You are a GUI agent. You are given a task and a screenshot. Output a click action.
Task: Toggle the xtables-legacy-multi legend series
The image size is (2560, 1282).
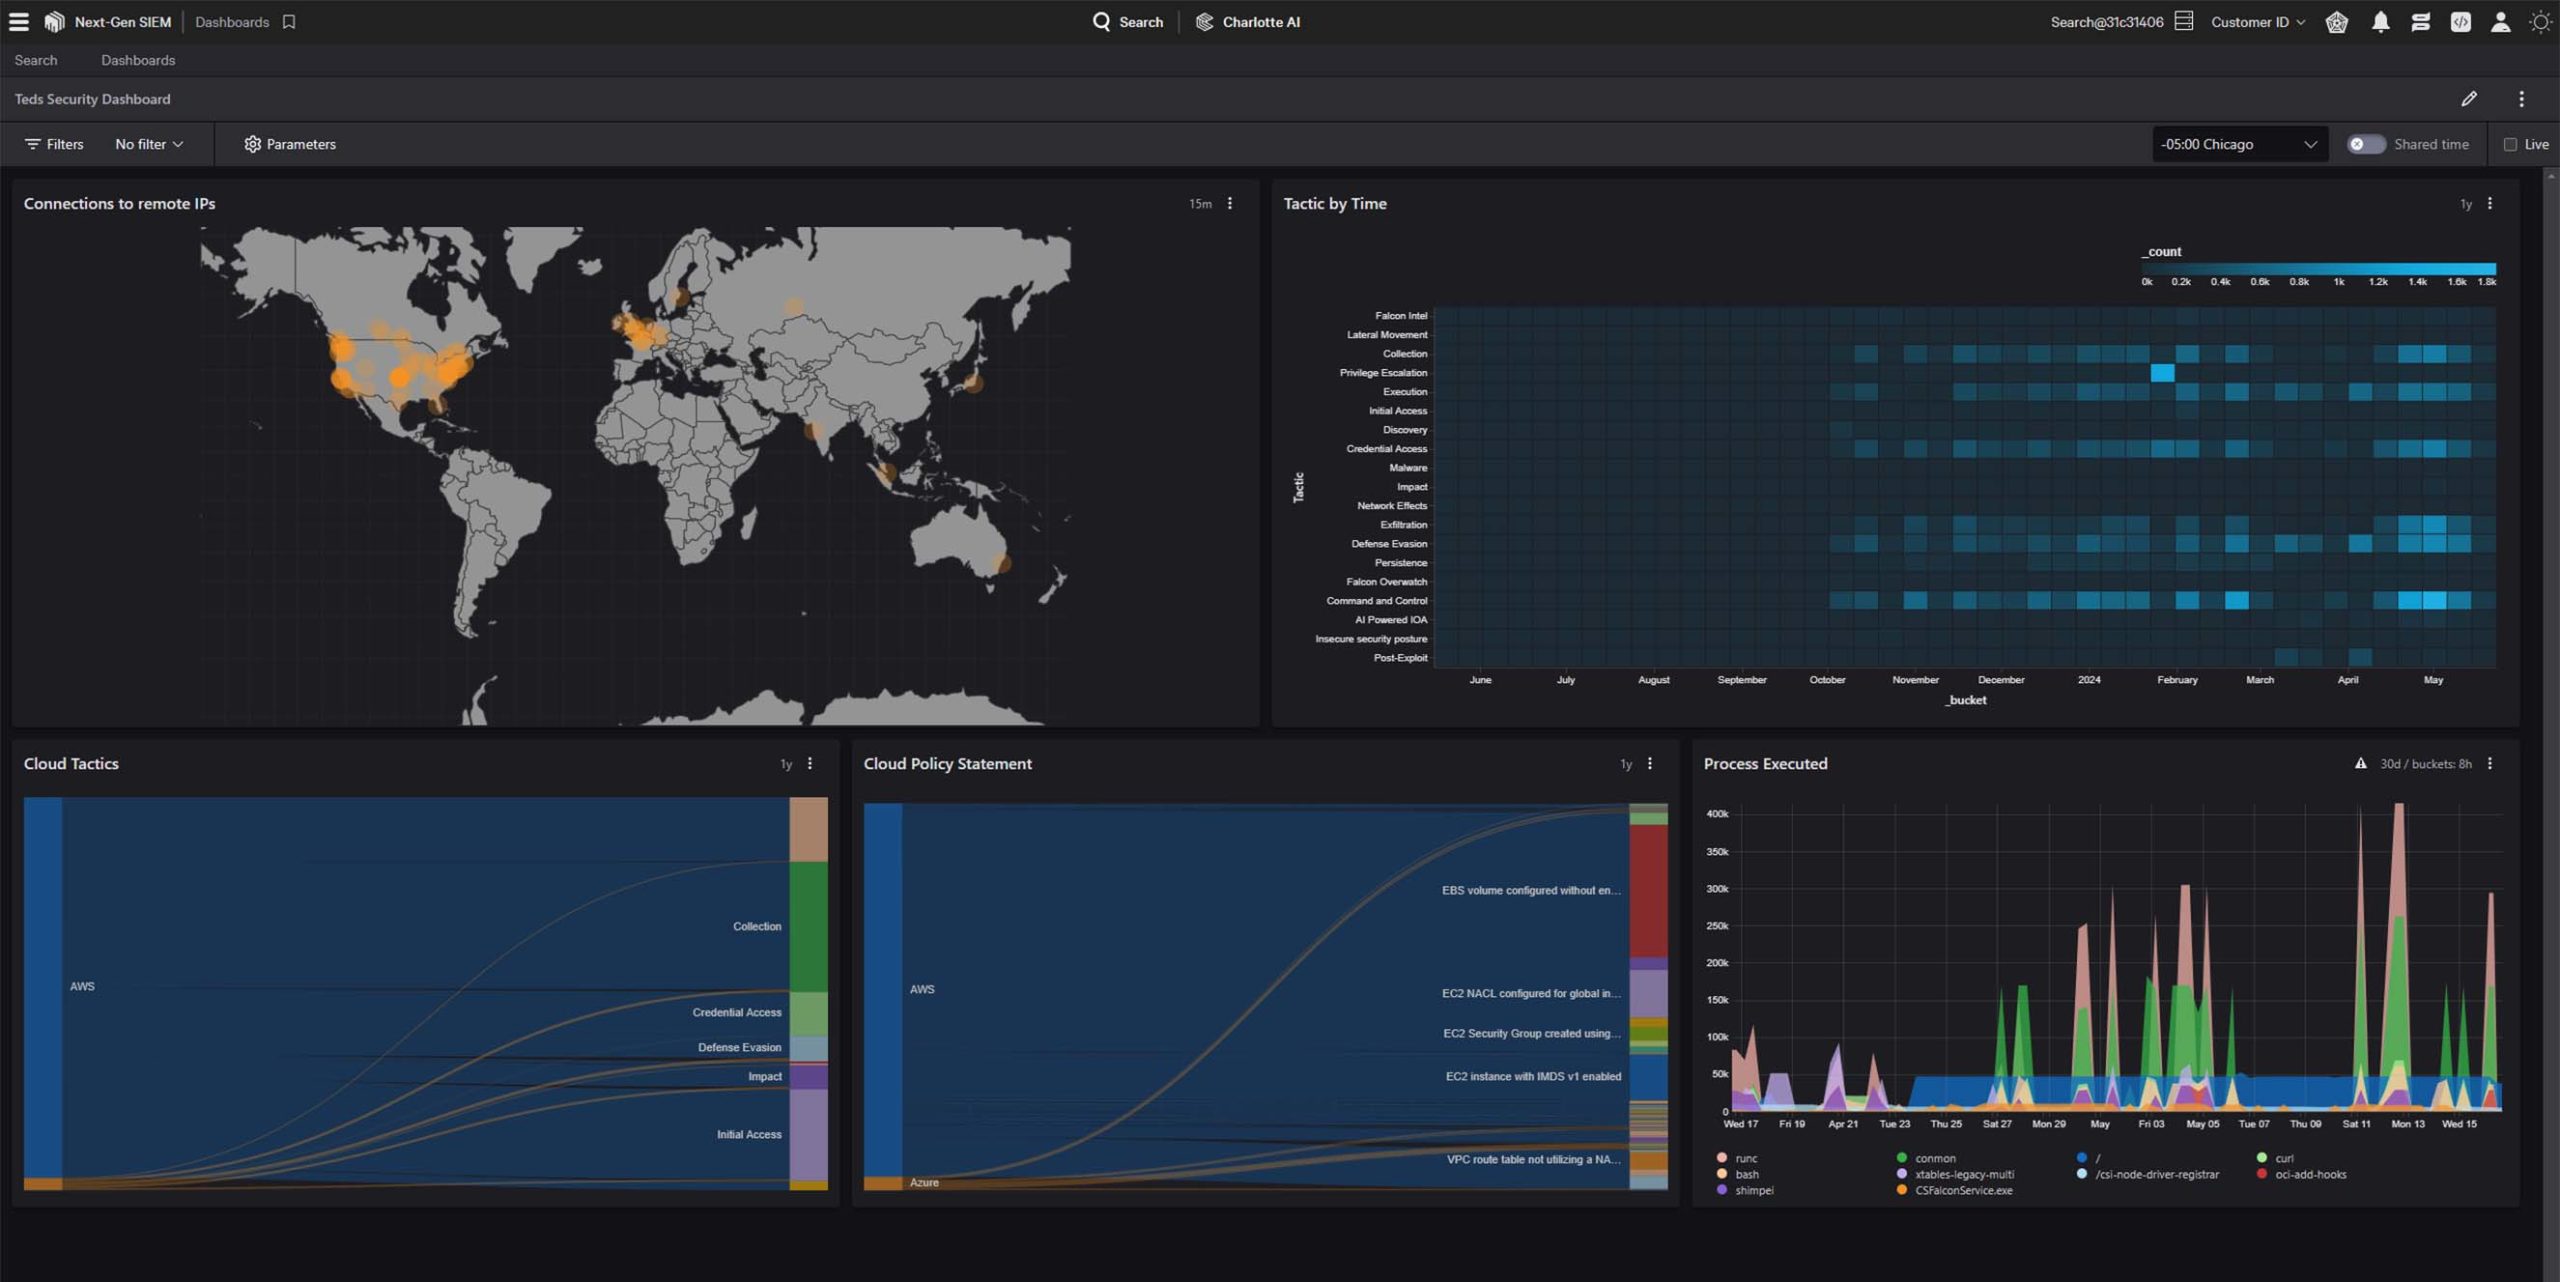click(x=1955, y=1174)
